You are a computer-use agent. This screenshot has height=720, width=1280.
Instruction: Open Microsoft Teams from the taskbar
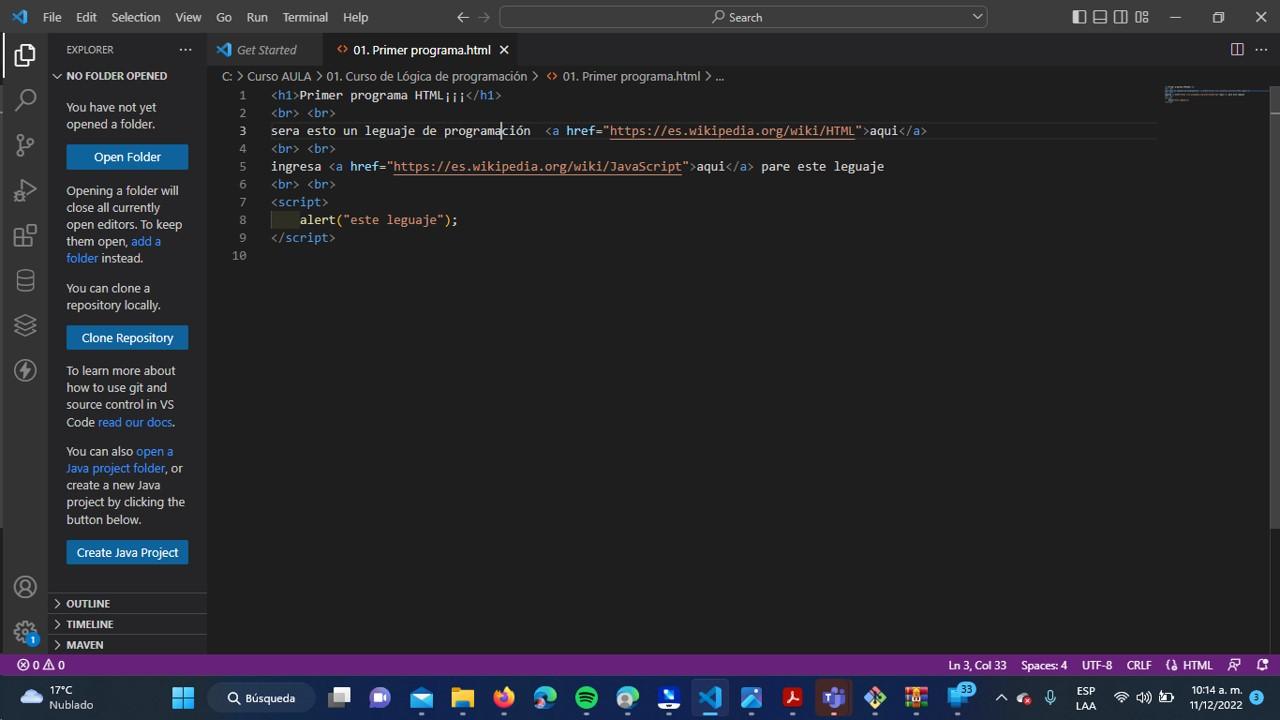click(x=833, y=697)
